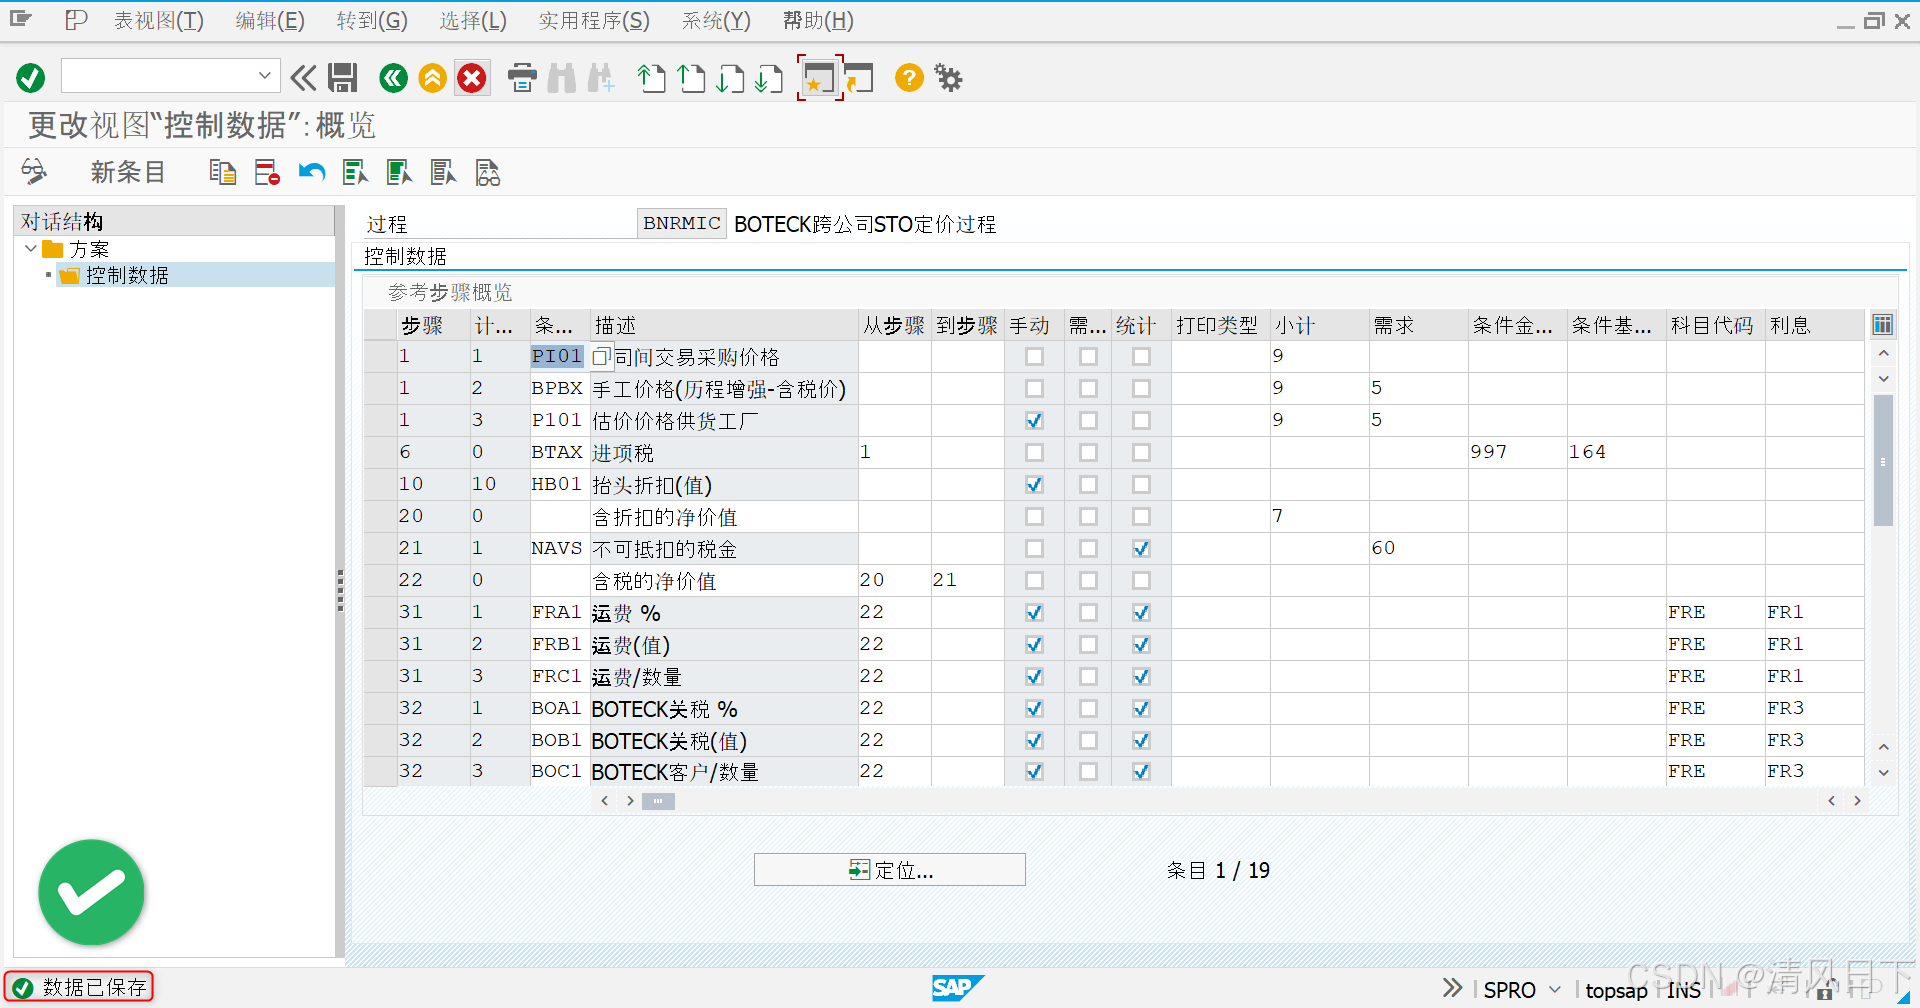Viewport: 1920px width, 1008px height.
Task: Open the 转到(G) menu
Action: [x=372, y=21]
